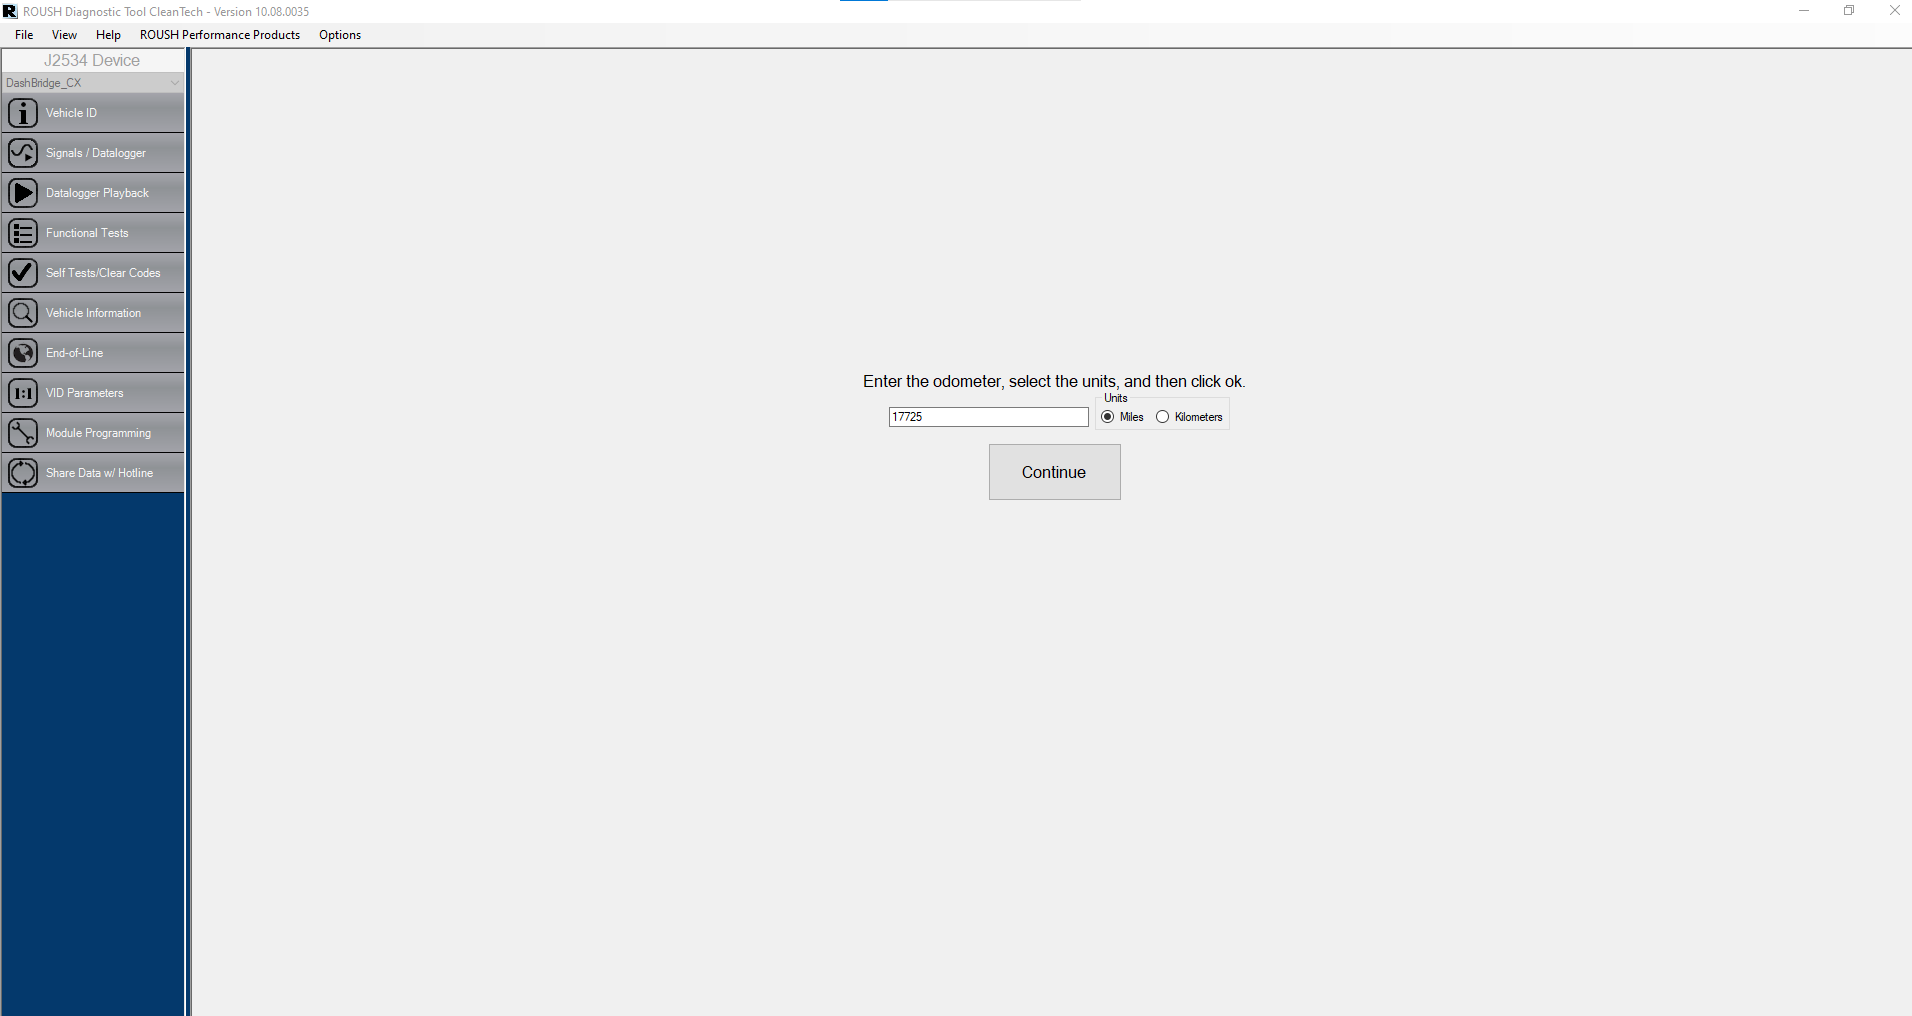This screenshot has width=1912, height=1016.
Task: Launch Datalogger Playback
Action: [93, 192]
